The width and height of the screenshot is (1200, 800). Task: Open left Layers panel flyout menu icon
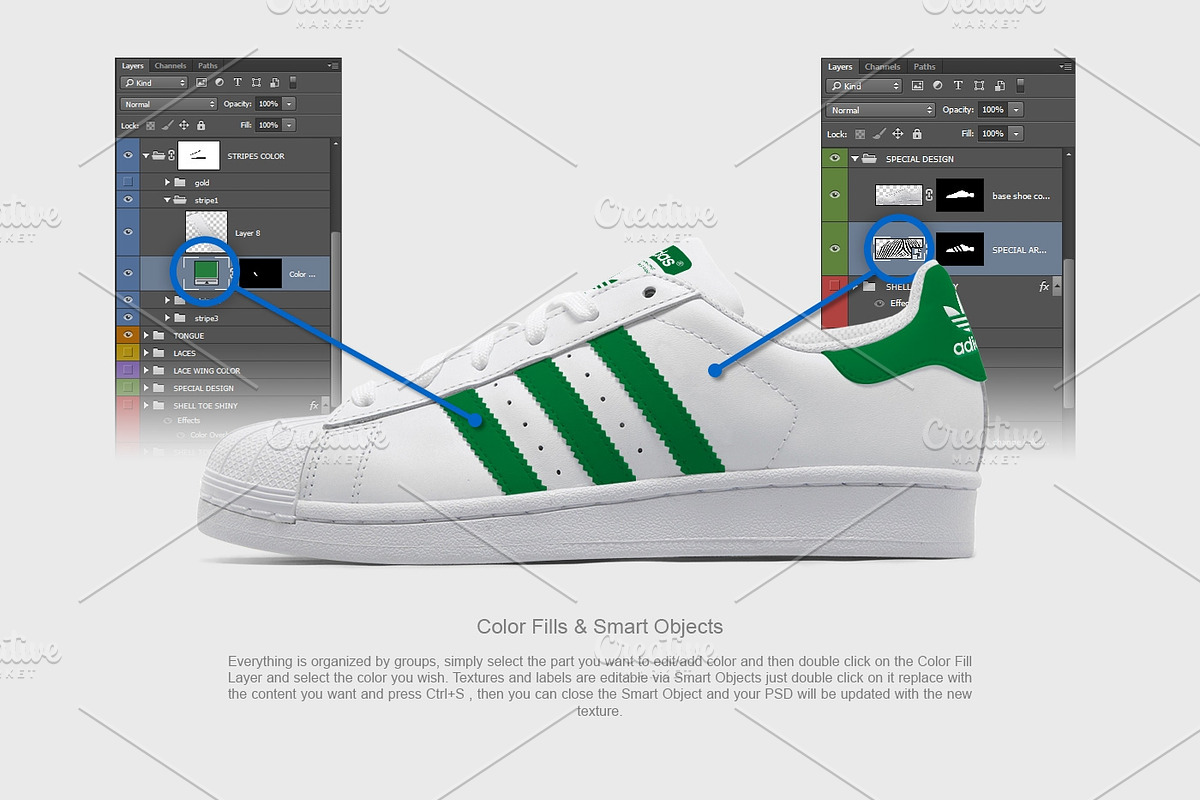333,66
